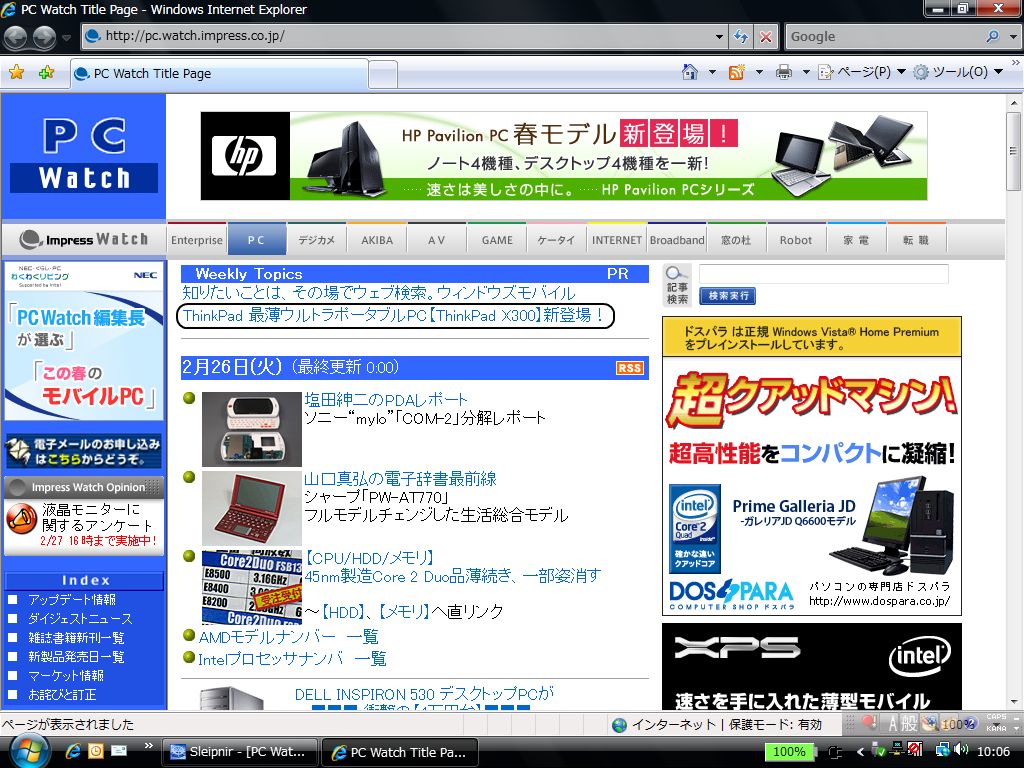Open the 山口真弘の電子辞書最前線 link

(400, 479)
